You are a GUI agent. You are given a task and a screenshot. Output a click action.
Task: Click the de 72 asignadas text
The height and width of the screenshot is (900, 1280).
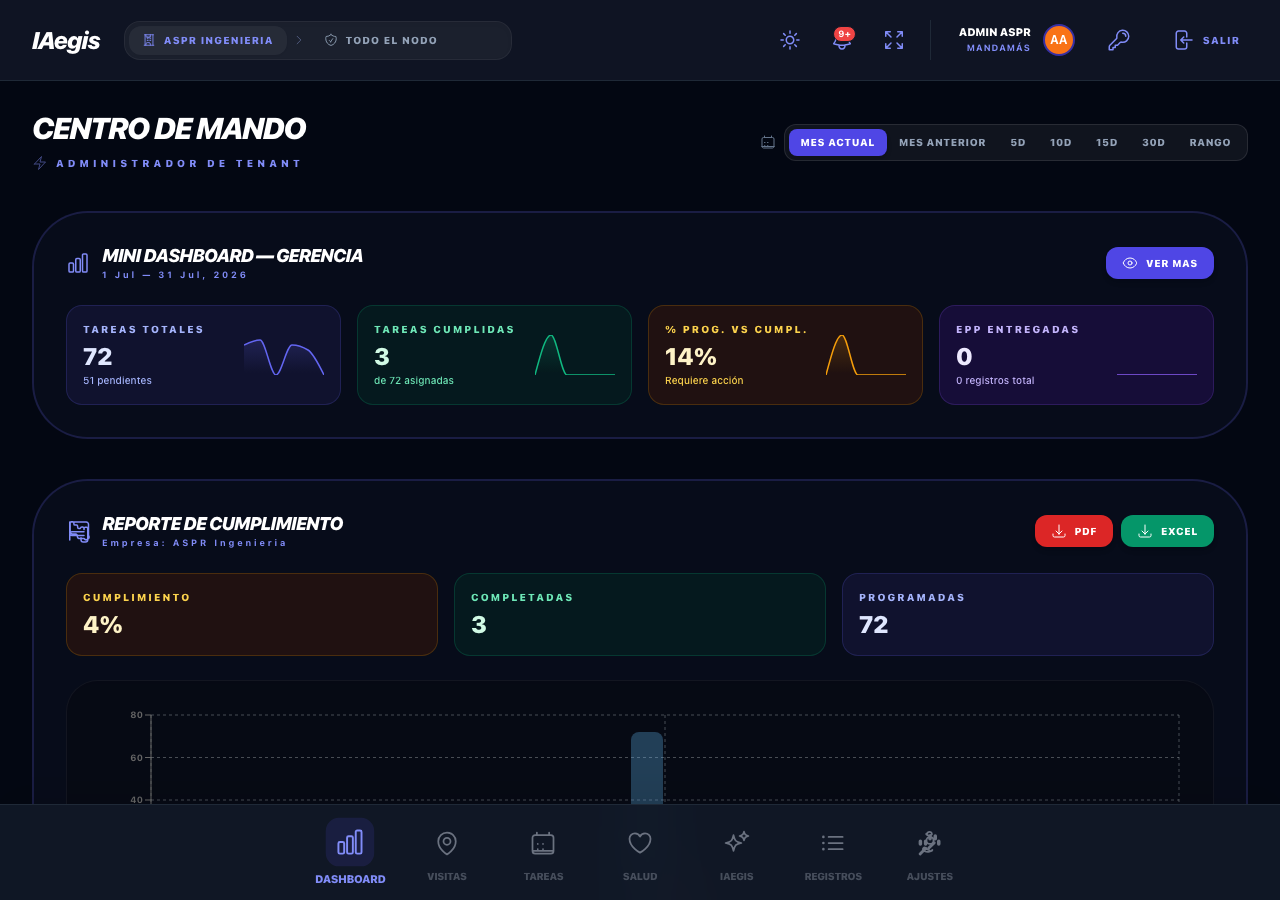pos(414,380)
